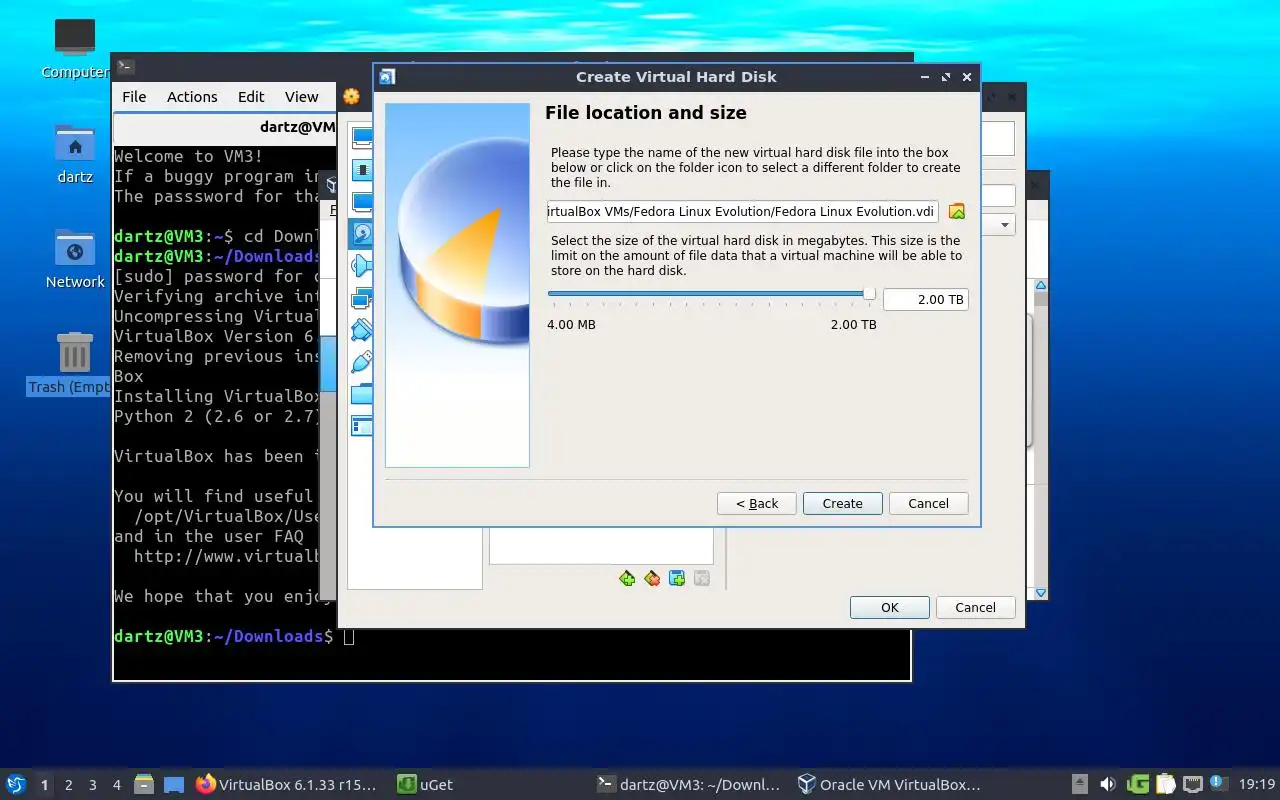Viewport: 1280px width, 800px height.
Task: Activate VirtualBox 6.1.33 taskbar window button
Action: (286, 785)
